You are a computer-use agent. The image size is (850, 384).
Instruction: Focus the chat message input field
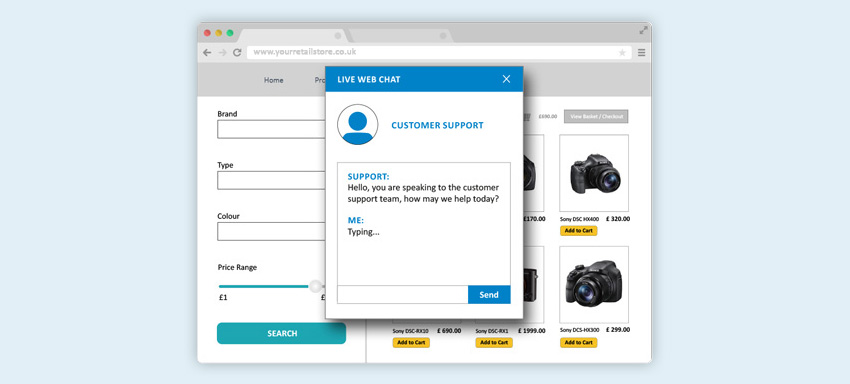point(402,295)
